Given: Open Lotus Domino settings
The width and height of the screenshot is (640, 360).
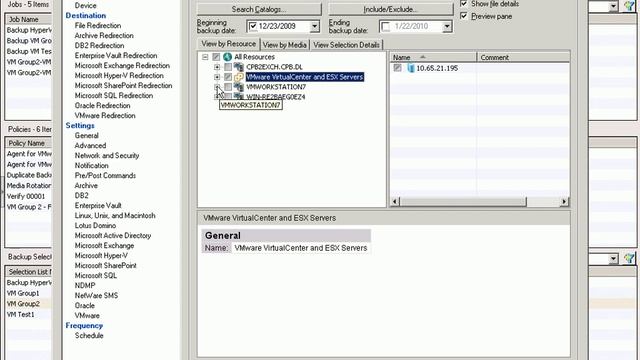Looking at the screenshot, I should coord(95,225).
